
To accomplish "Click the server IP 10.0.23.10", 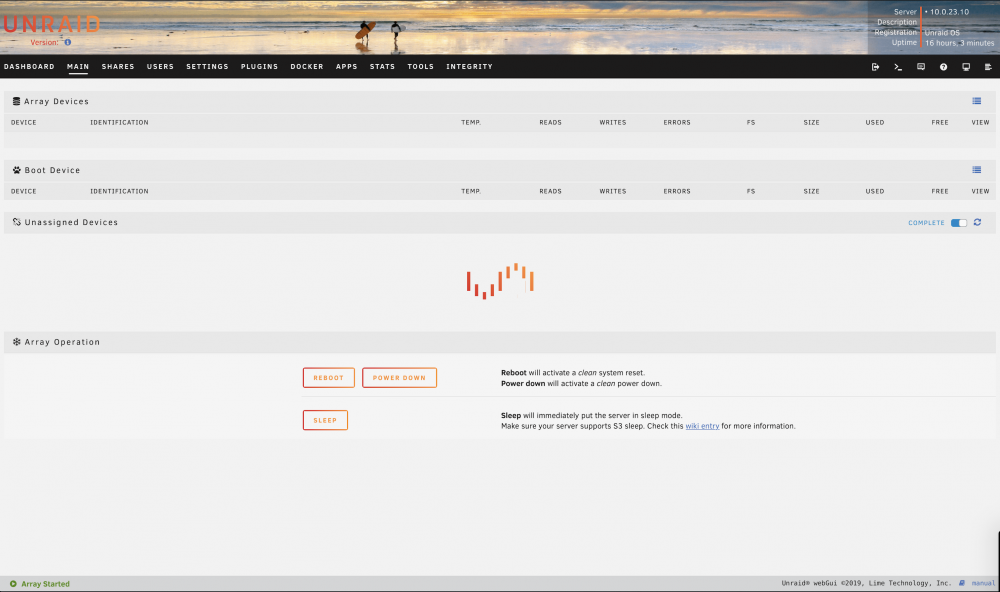I will pyautogui.click(x=949, y=12).
